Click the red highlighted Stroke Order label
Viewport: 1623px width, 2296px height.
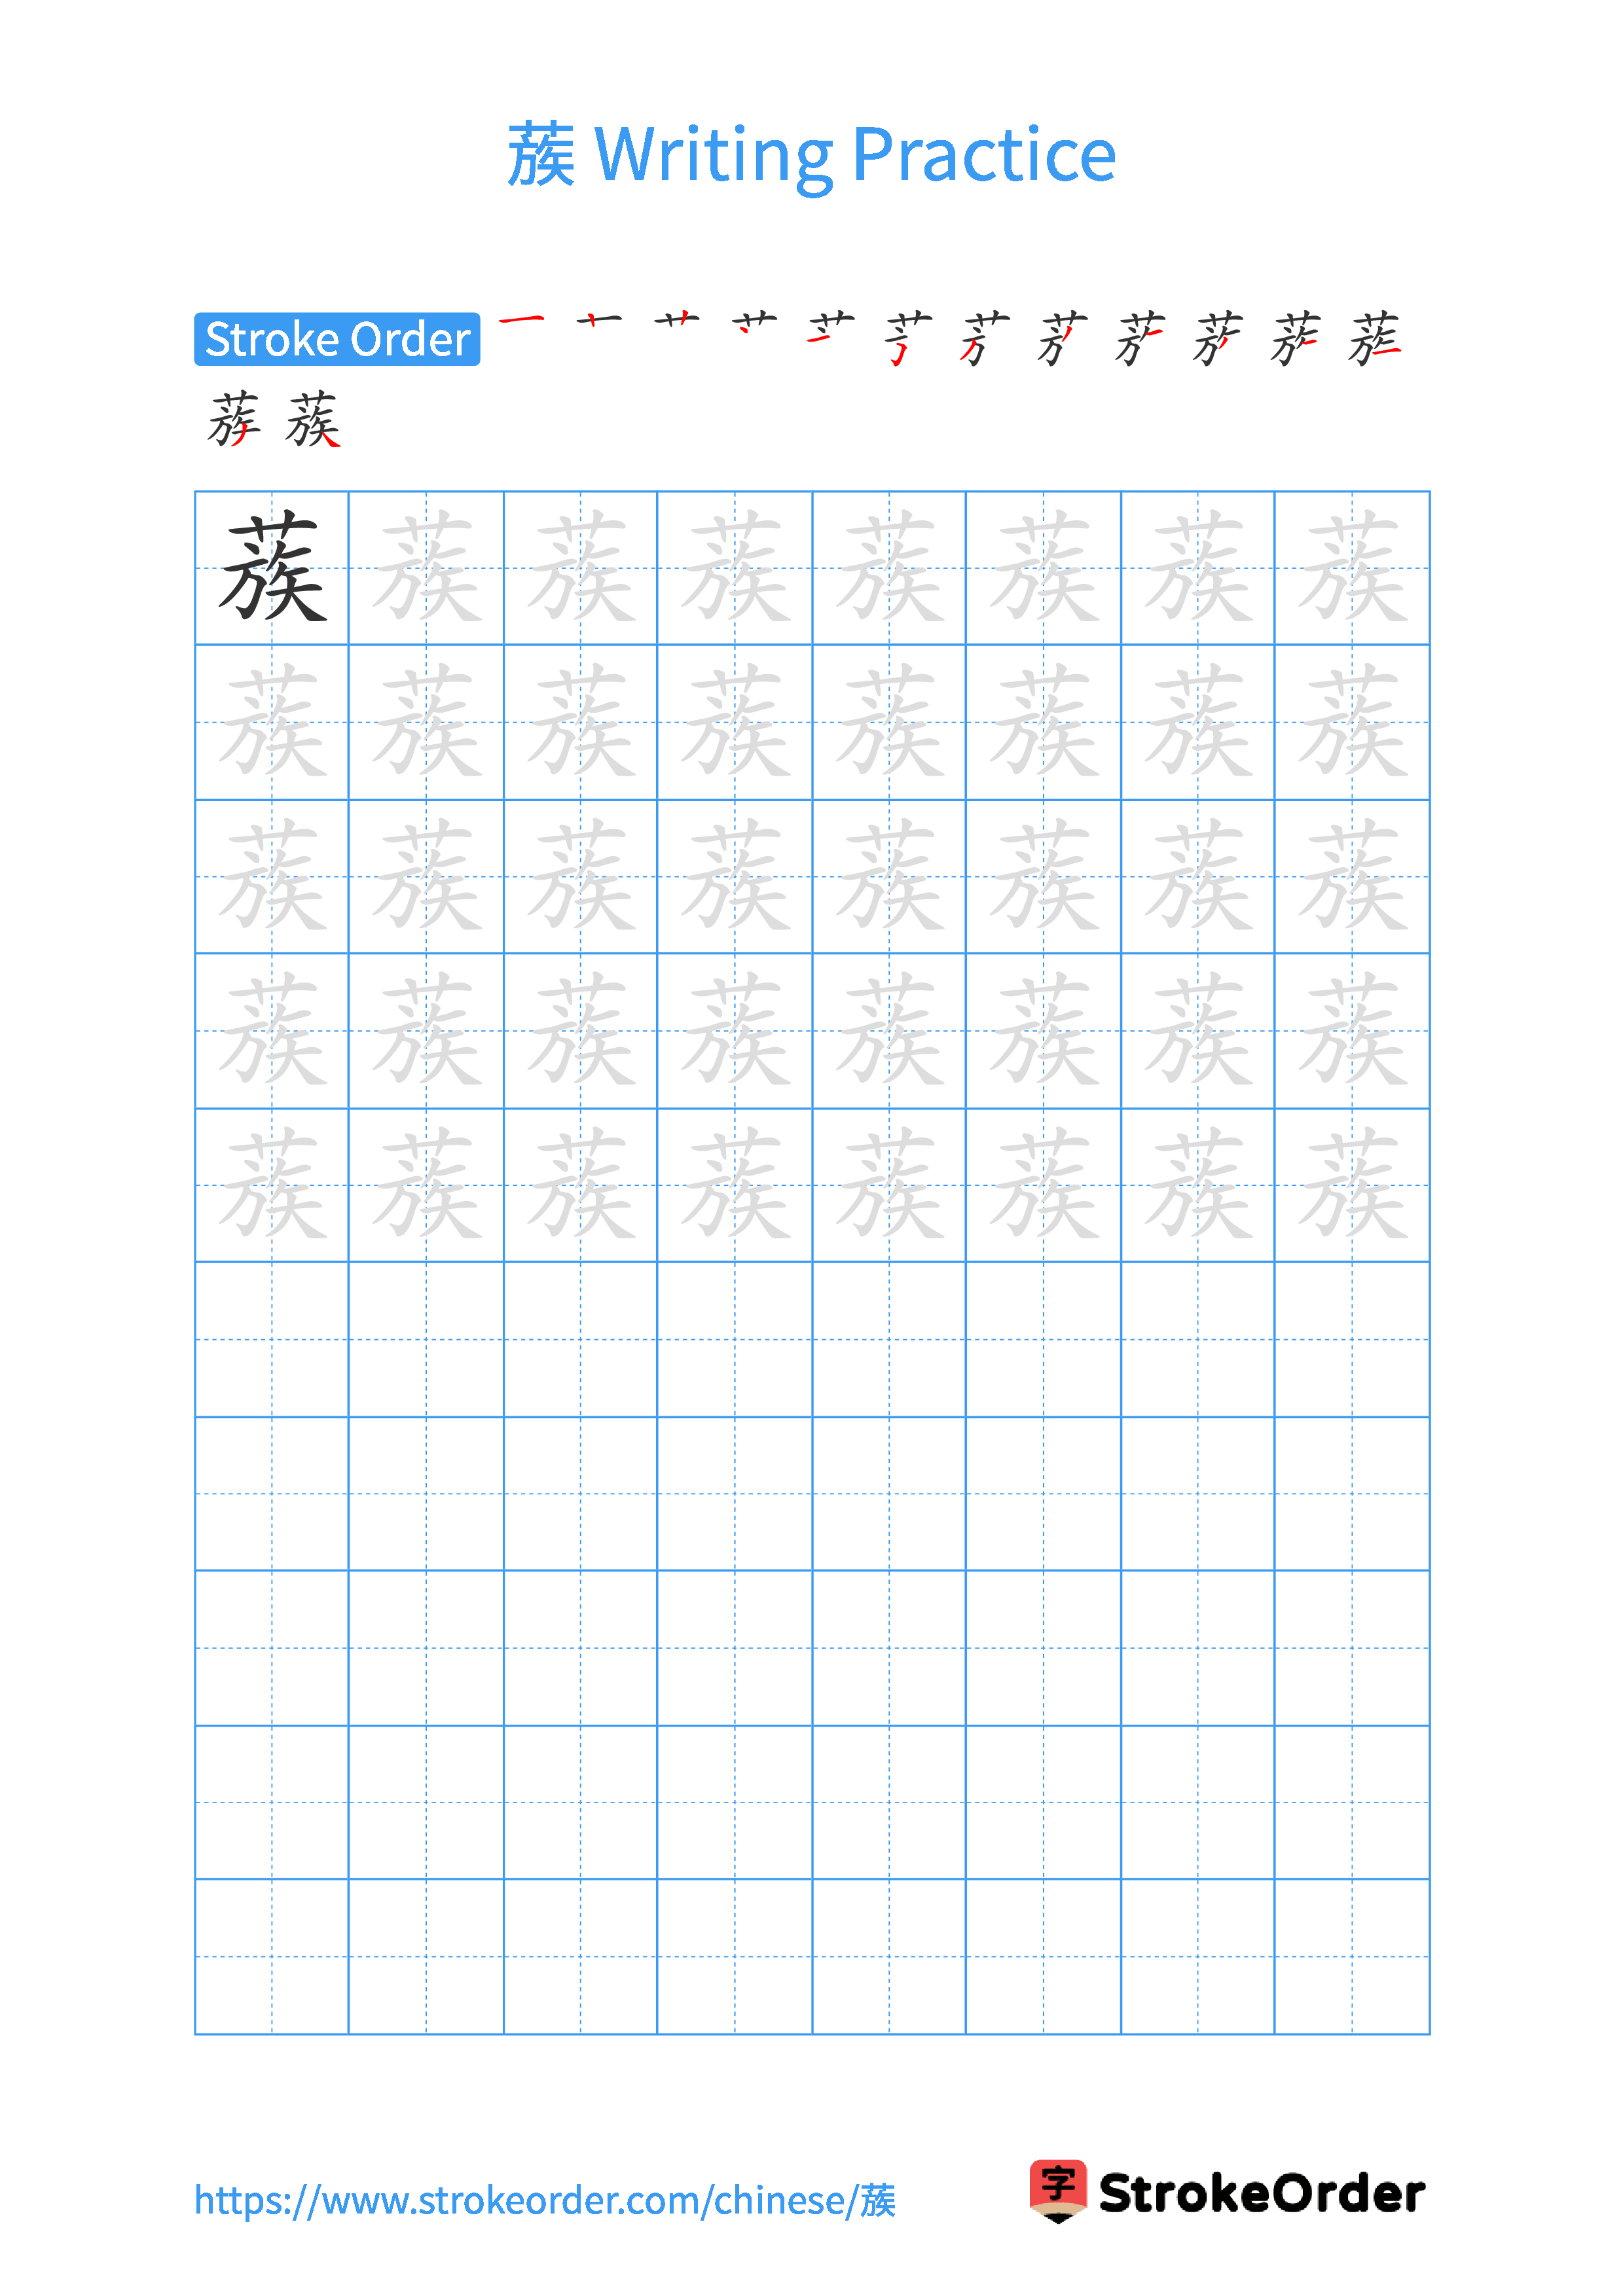pos(285,307)
